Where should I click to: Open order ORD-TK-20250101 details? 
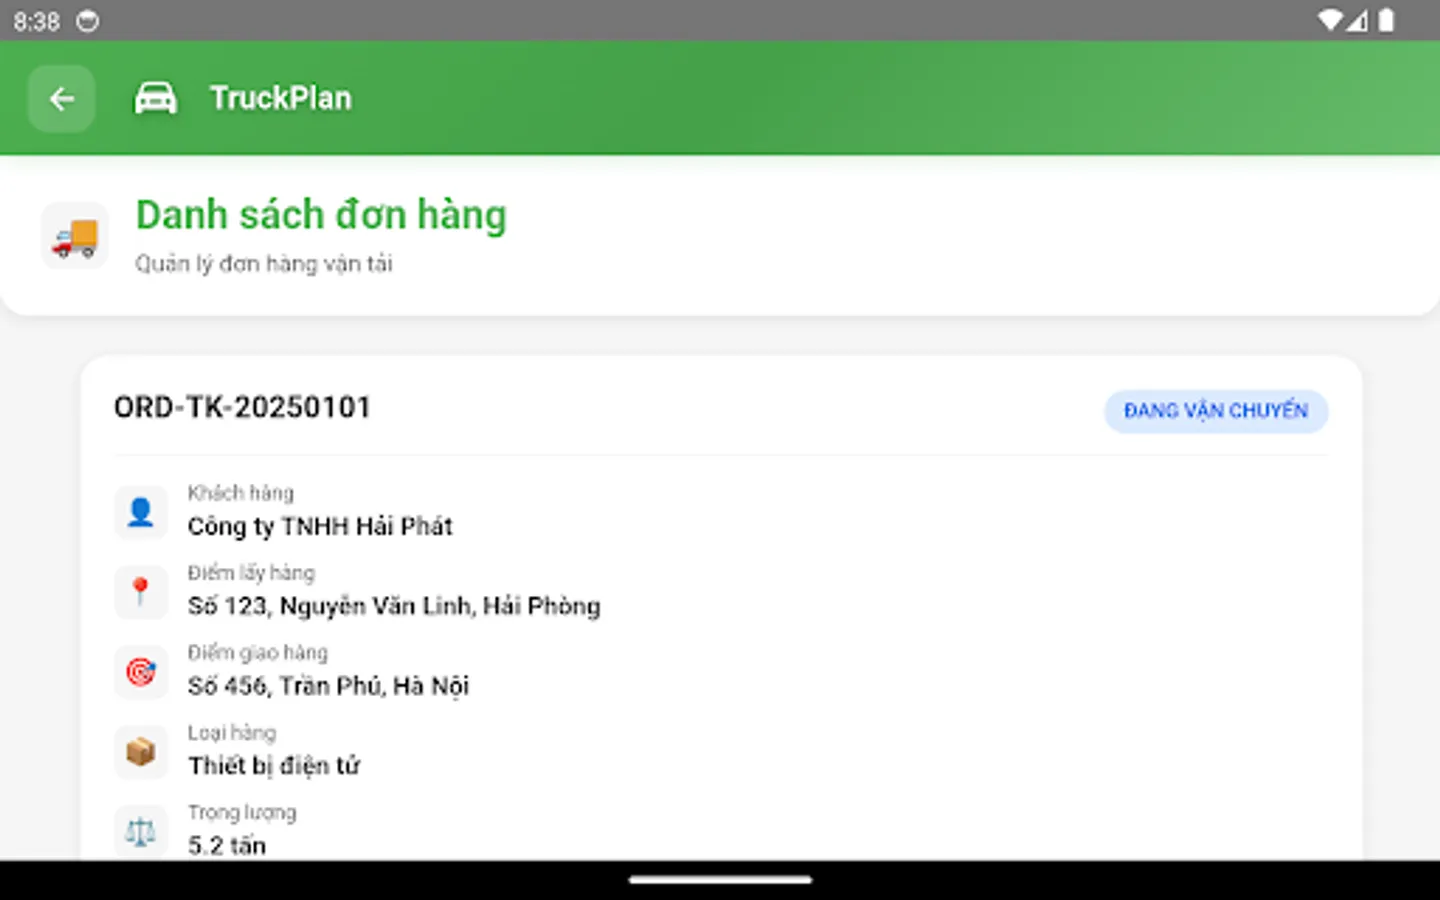(243, 407)
